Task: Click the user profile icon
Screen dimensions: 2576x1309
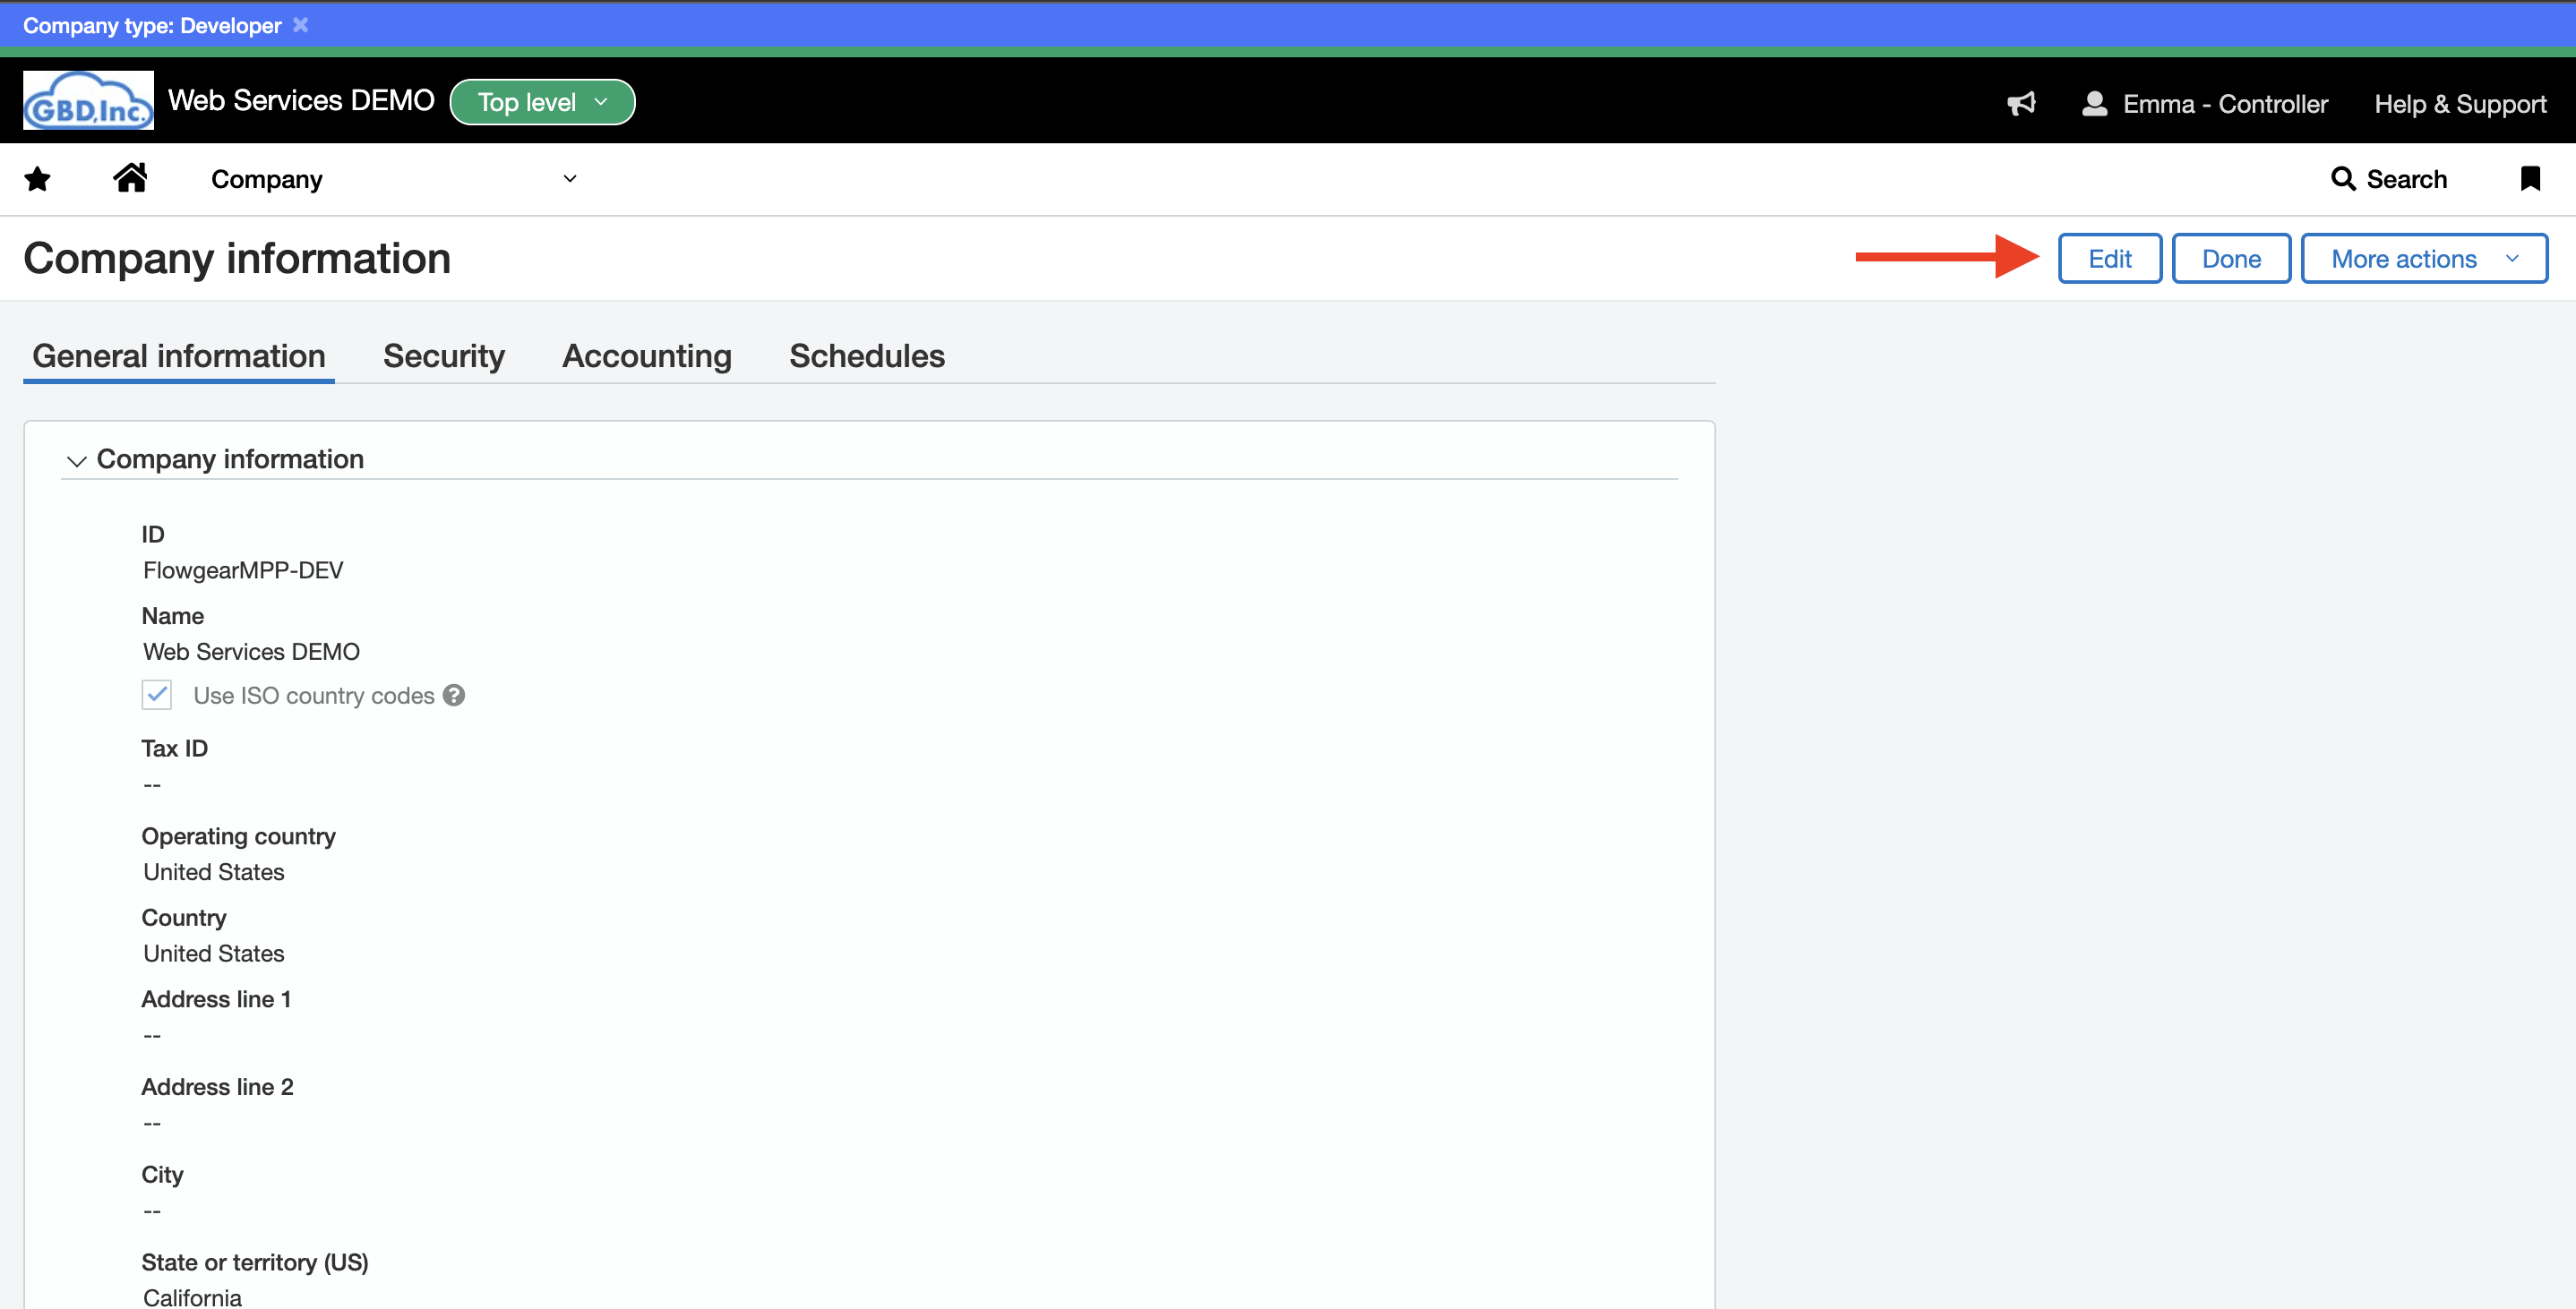Action: pos(2094,103)
